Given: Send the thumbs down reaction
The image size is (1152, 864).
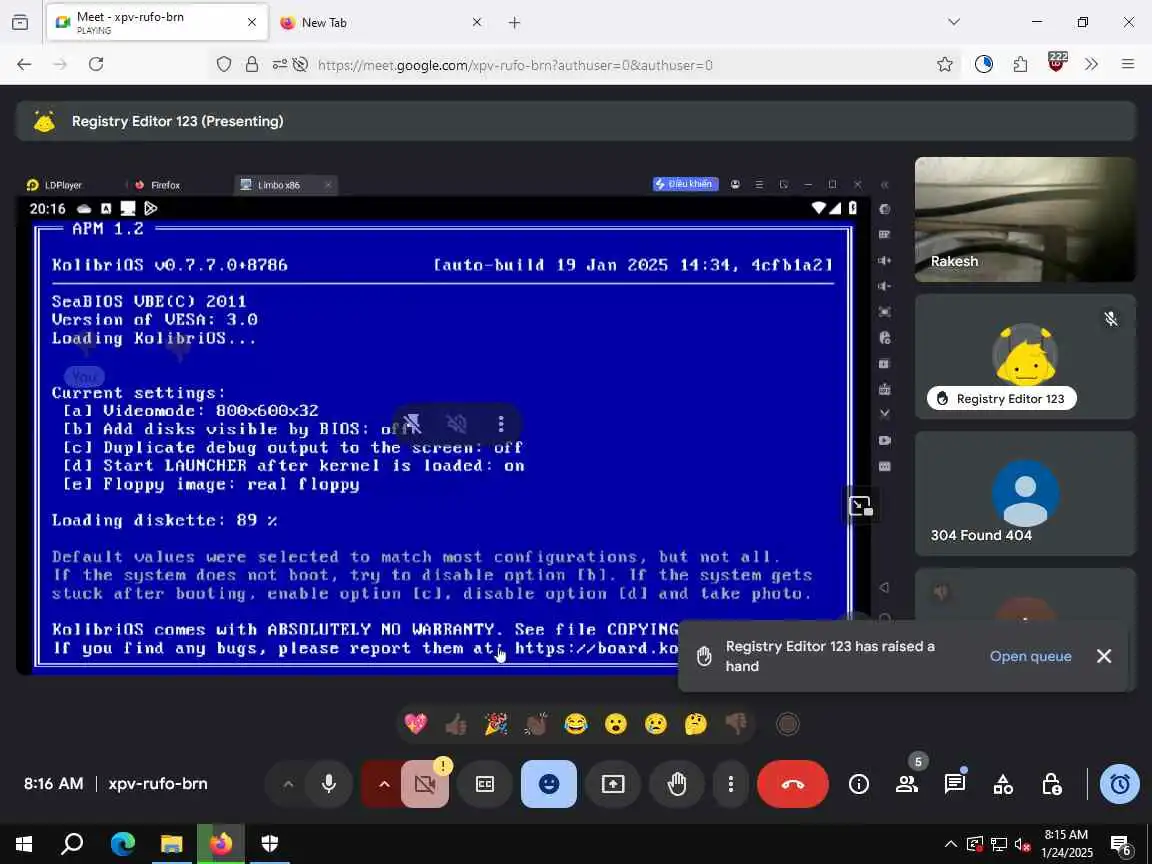Looking at the screenshot, I should 735,724.
